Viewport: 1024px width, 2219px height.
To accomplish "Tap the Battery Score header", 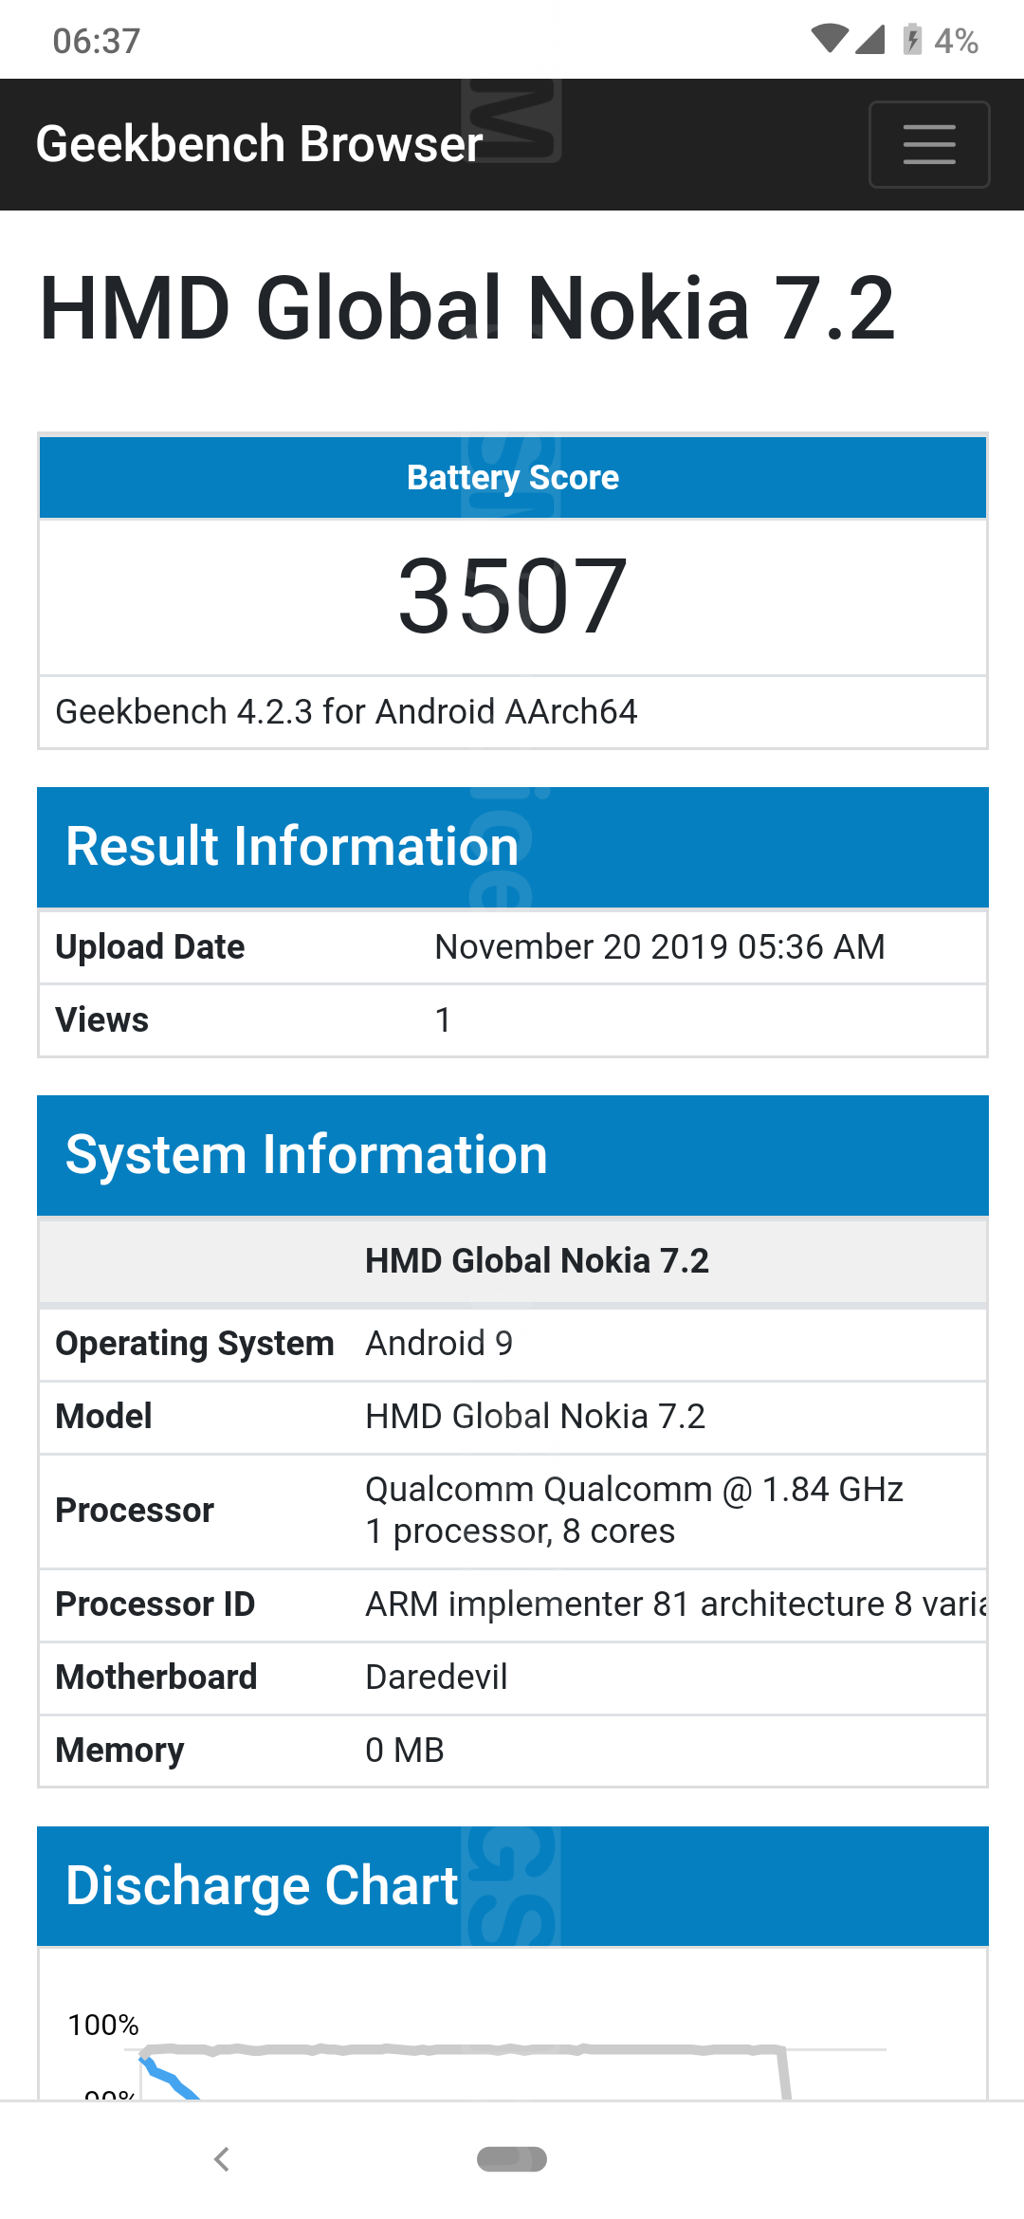I will click(512, 477).
